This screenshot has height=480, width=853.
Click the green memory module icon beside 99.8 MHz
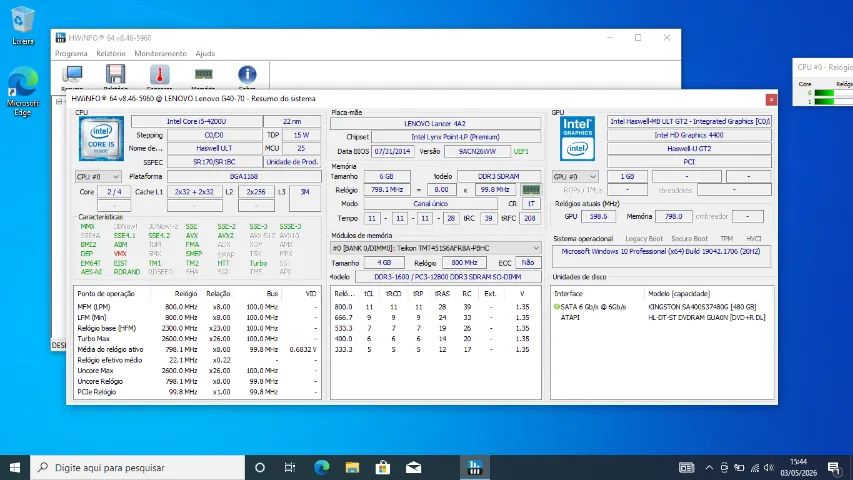(530, 189)
